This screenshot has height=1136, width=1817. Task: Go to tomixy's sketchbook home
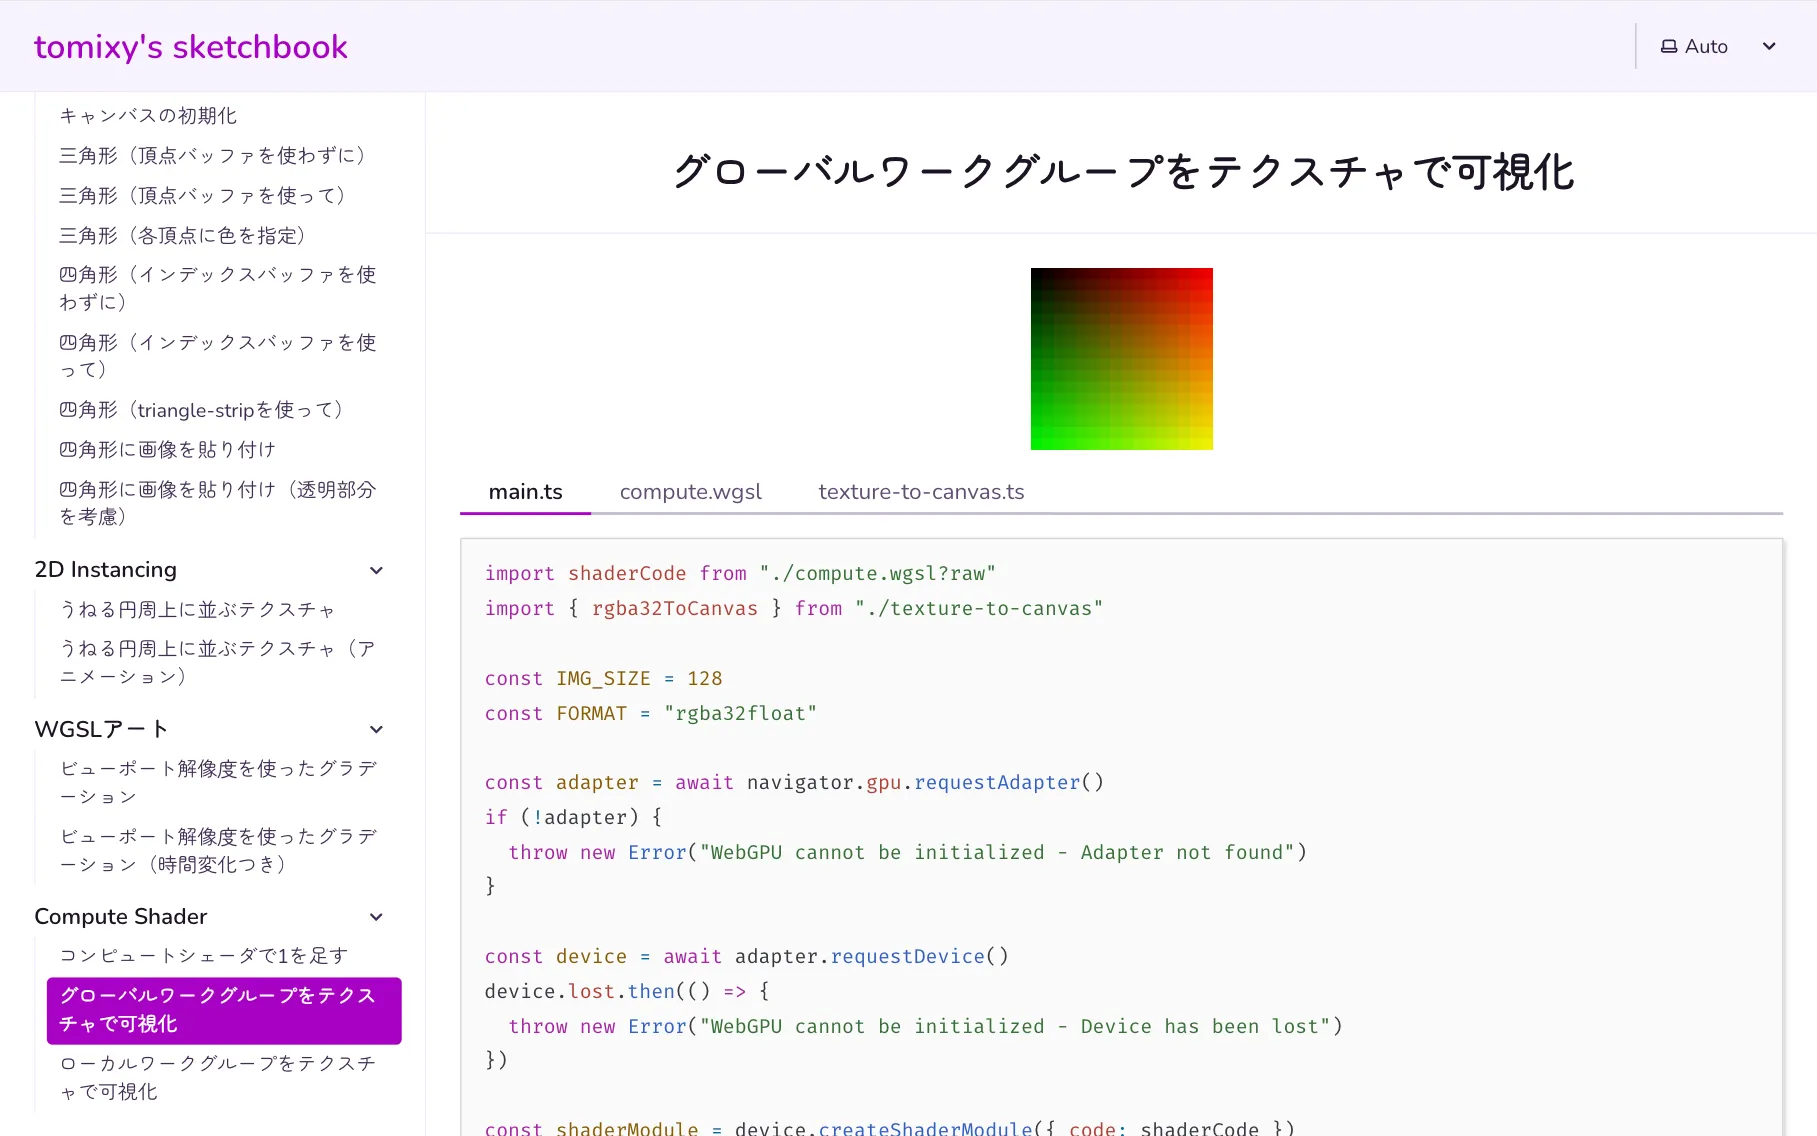(190, 47)
